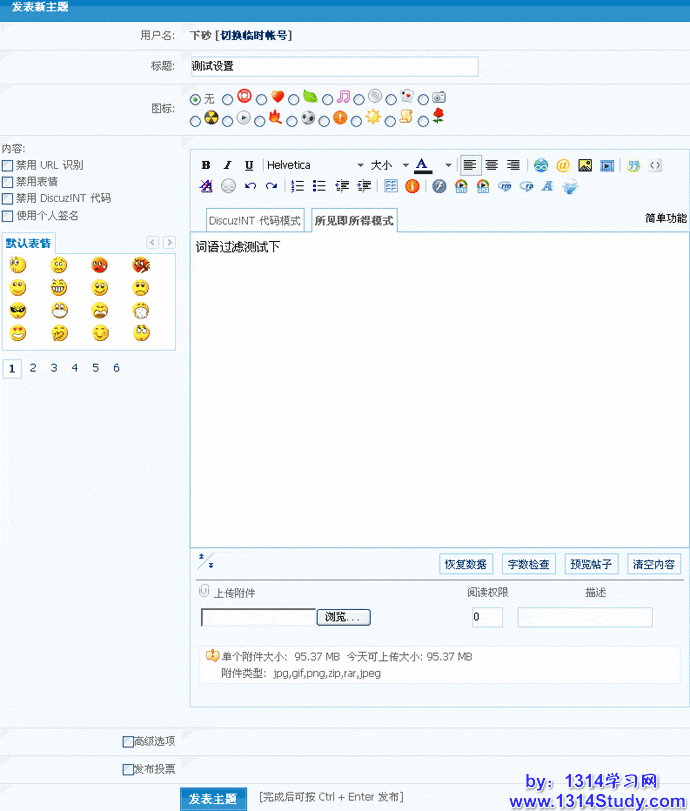Image resolution: width=690 pixels, height=811 pixels.
Task: Enable the 使用个人签名 checkbox
Action: click(8, 215)
